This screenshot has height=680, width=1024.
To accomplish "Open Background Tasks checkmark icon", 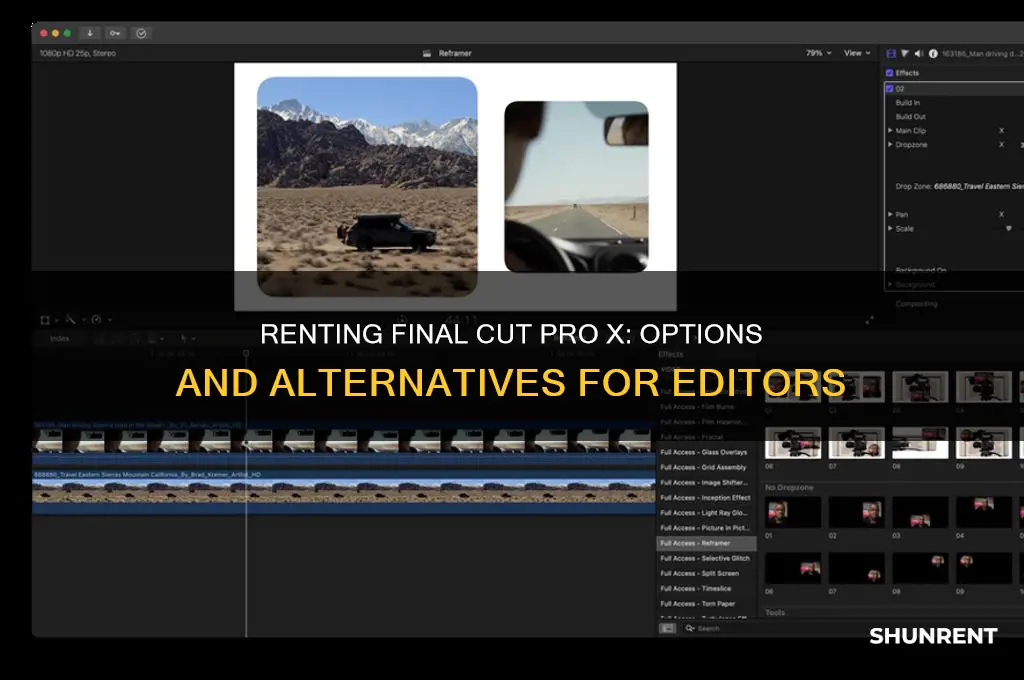I will coord(141,33).
